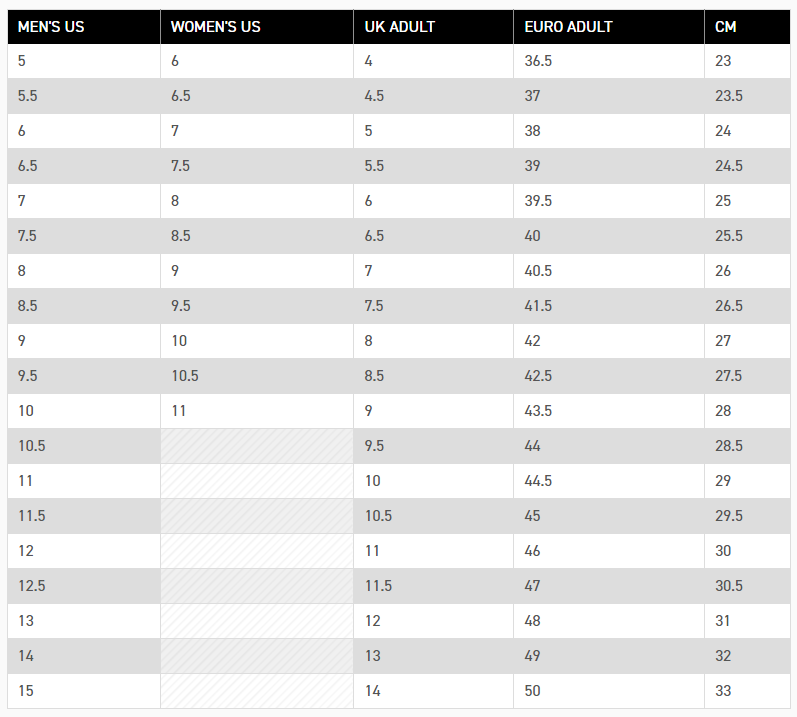797x717 pixels.
Task: Select Euro Adult 36.5 cell
Action: coord(609,61)
